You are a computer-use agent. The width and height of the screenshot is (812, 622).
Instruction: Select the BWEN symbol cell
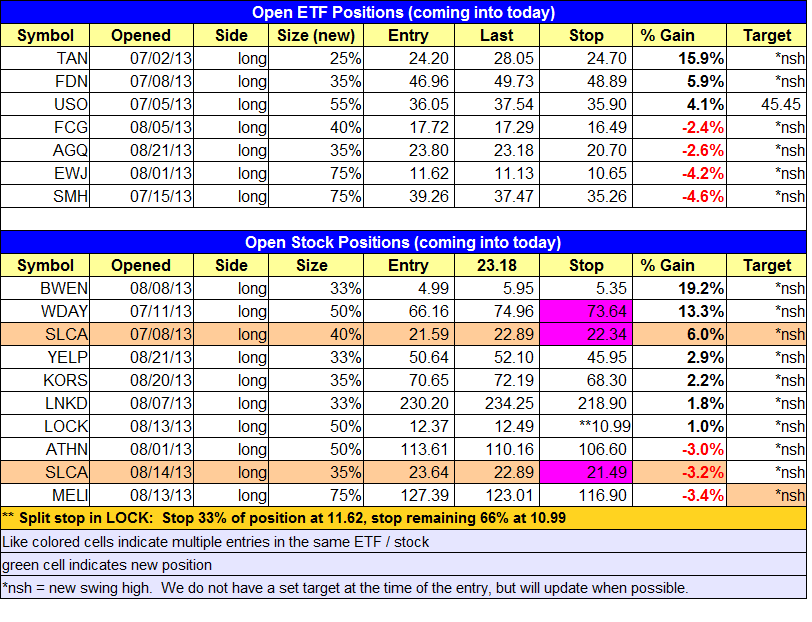pyautogui.click(x=45, y=288)
